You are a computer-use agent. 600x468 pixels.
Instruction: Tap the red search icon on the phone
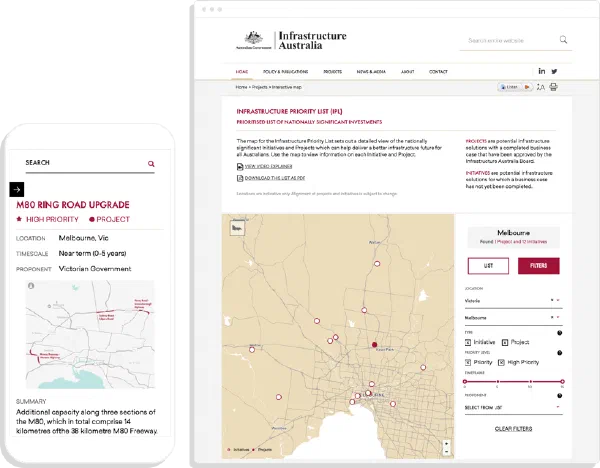click(151, 164)
